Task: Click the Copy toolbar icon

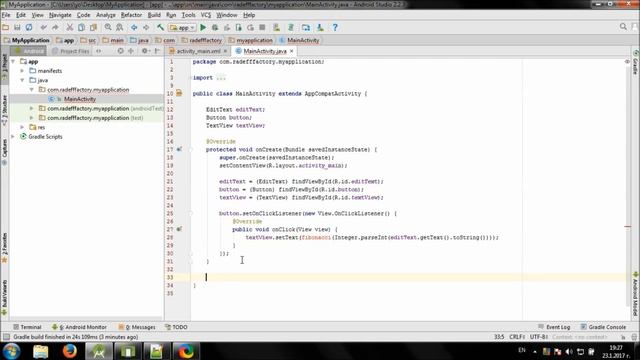Action: 82,27
